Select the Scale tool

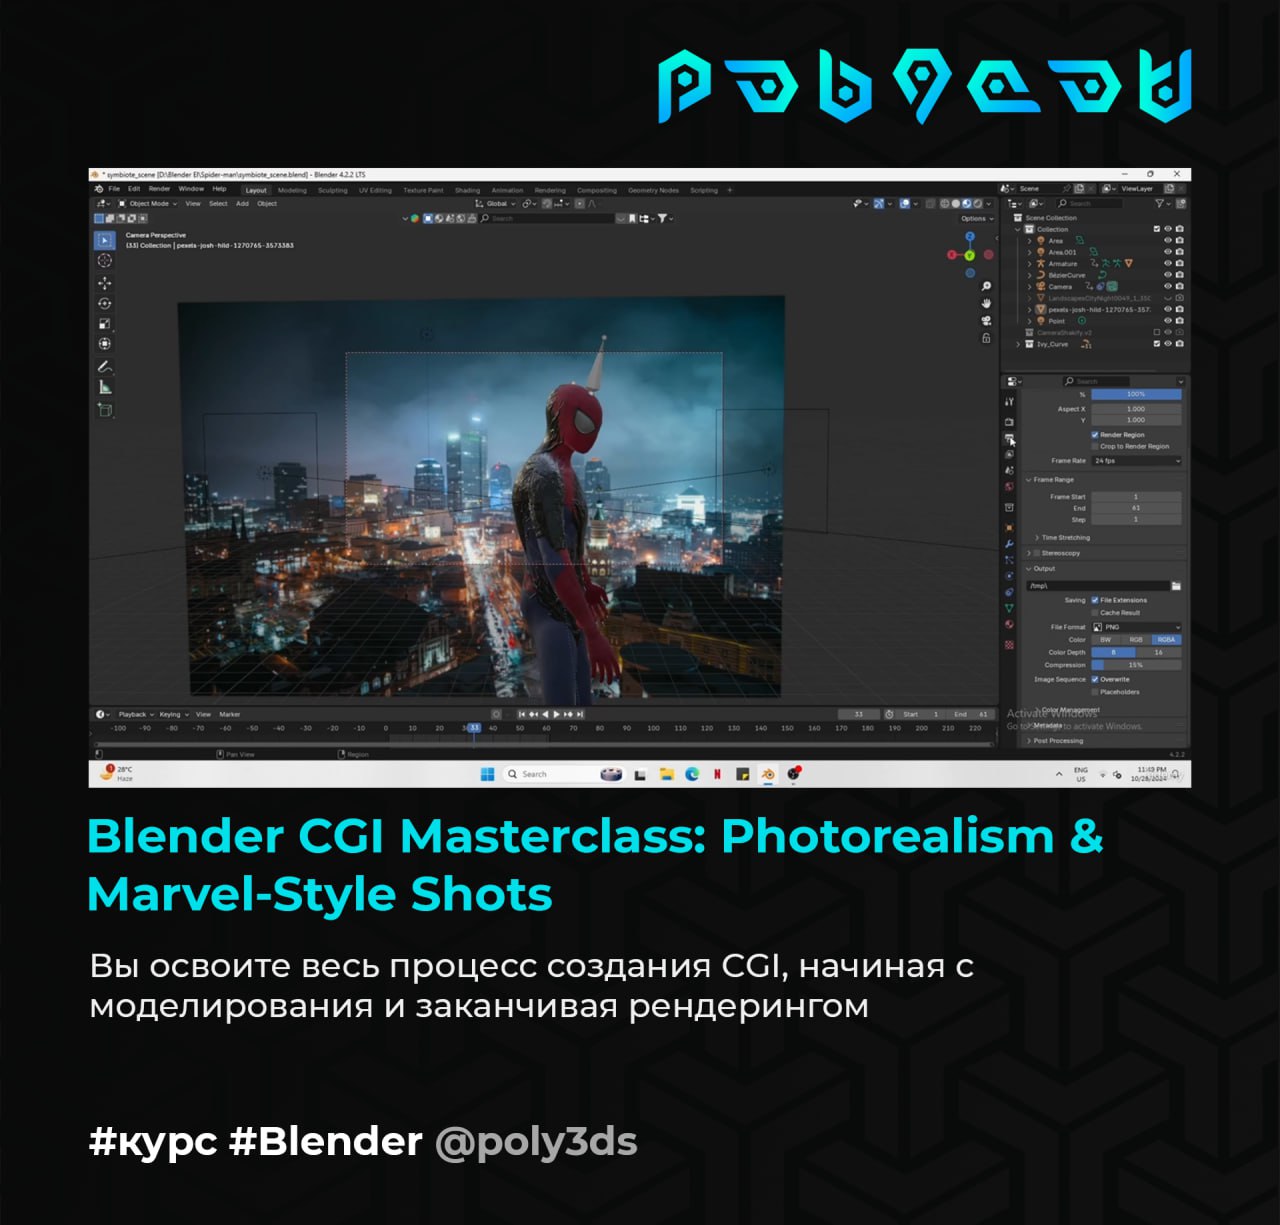click(x=104, y=323)
